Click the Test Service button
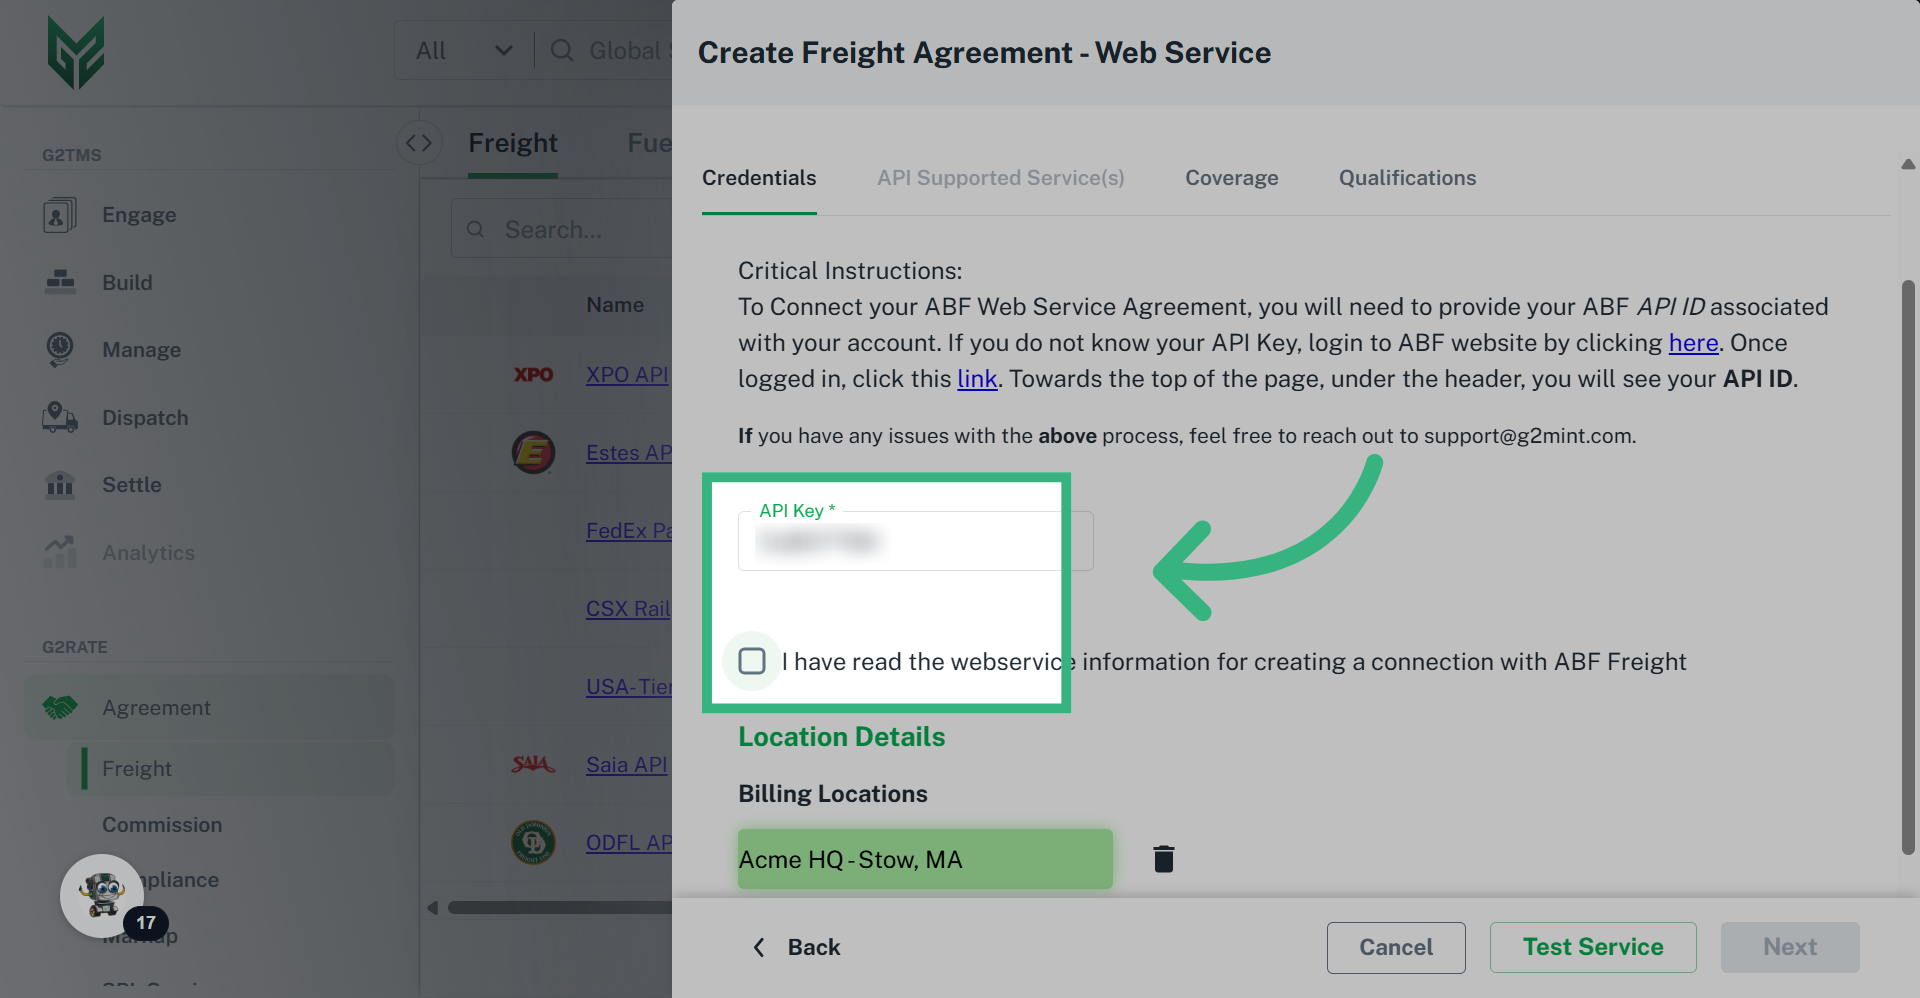This screenshot has width=1920, height=998. 1592,947
